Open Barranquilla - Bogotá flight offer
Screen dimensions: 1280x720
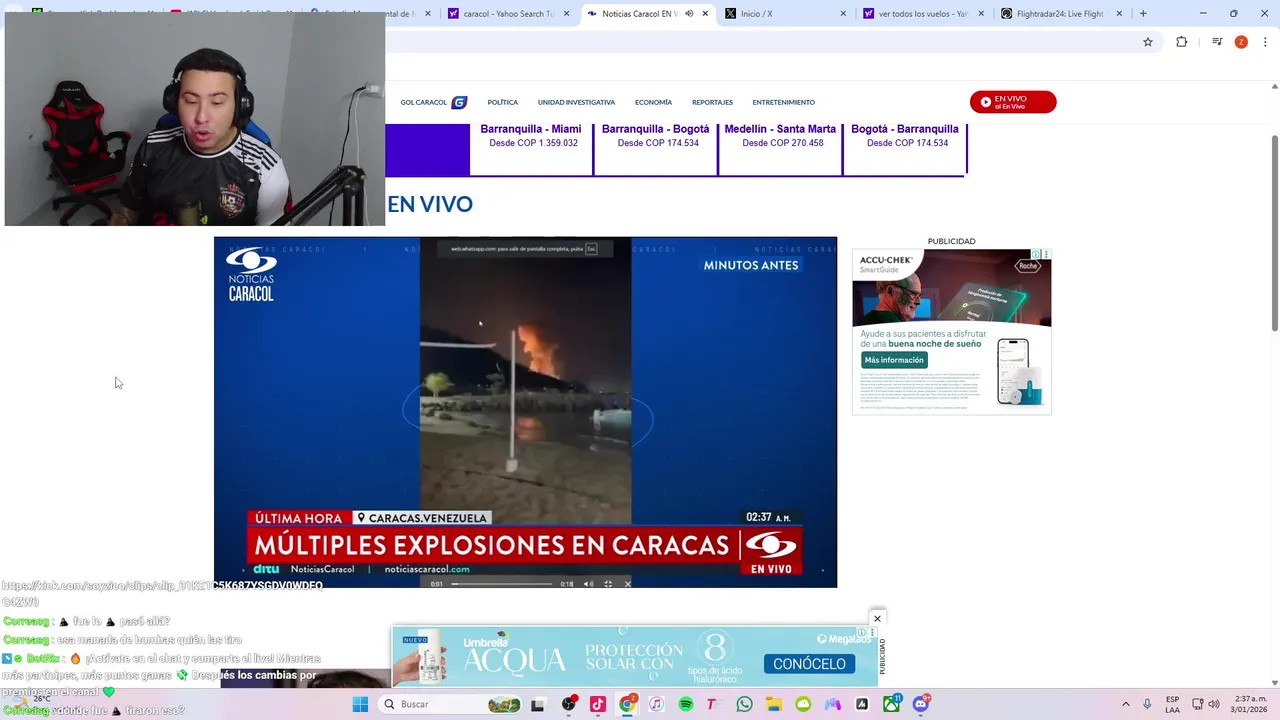[x=656, y=137]
